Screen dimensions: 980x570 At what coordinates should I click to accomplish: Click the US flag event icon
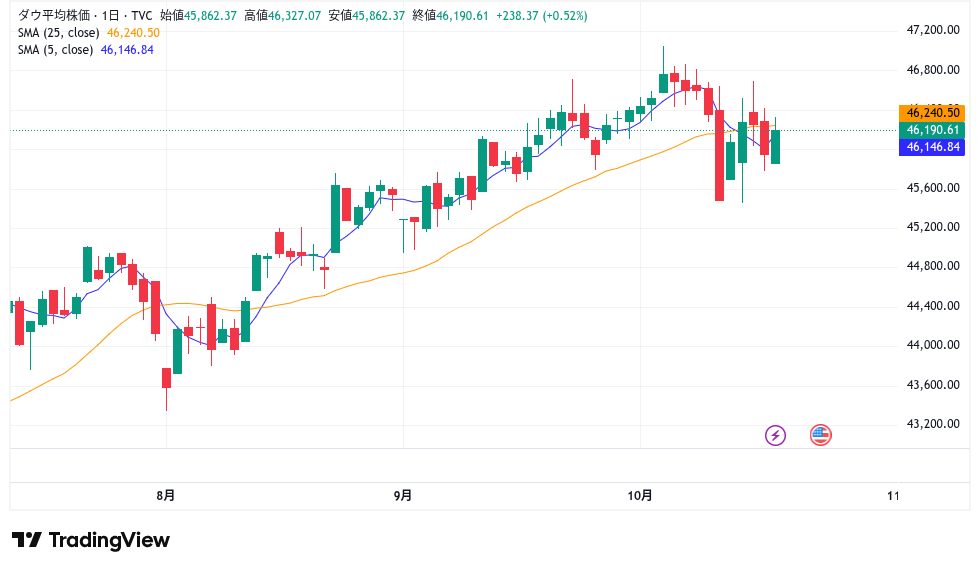point(821,435)
